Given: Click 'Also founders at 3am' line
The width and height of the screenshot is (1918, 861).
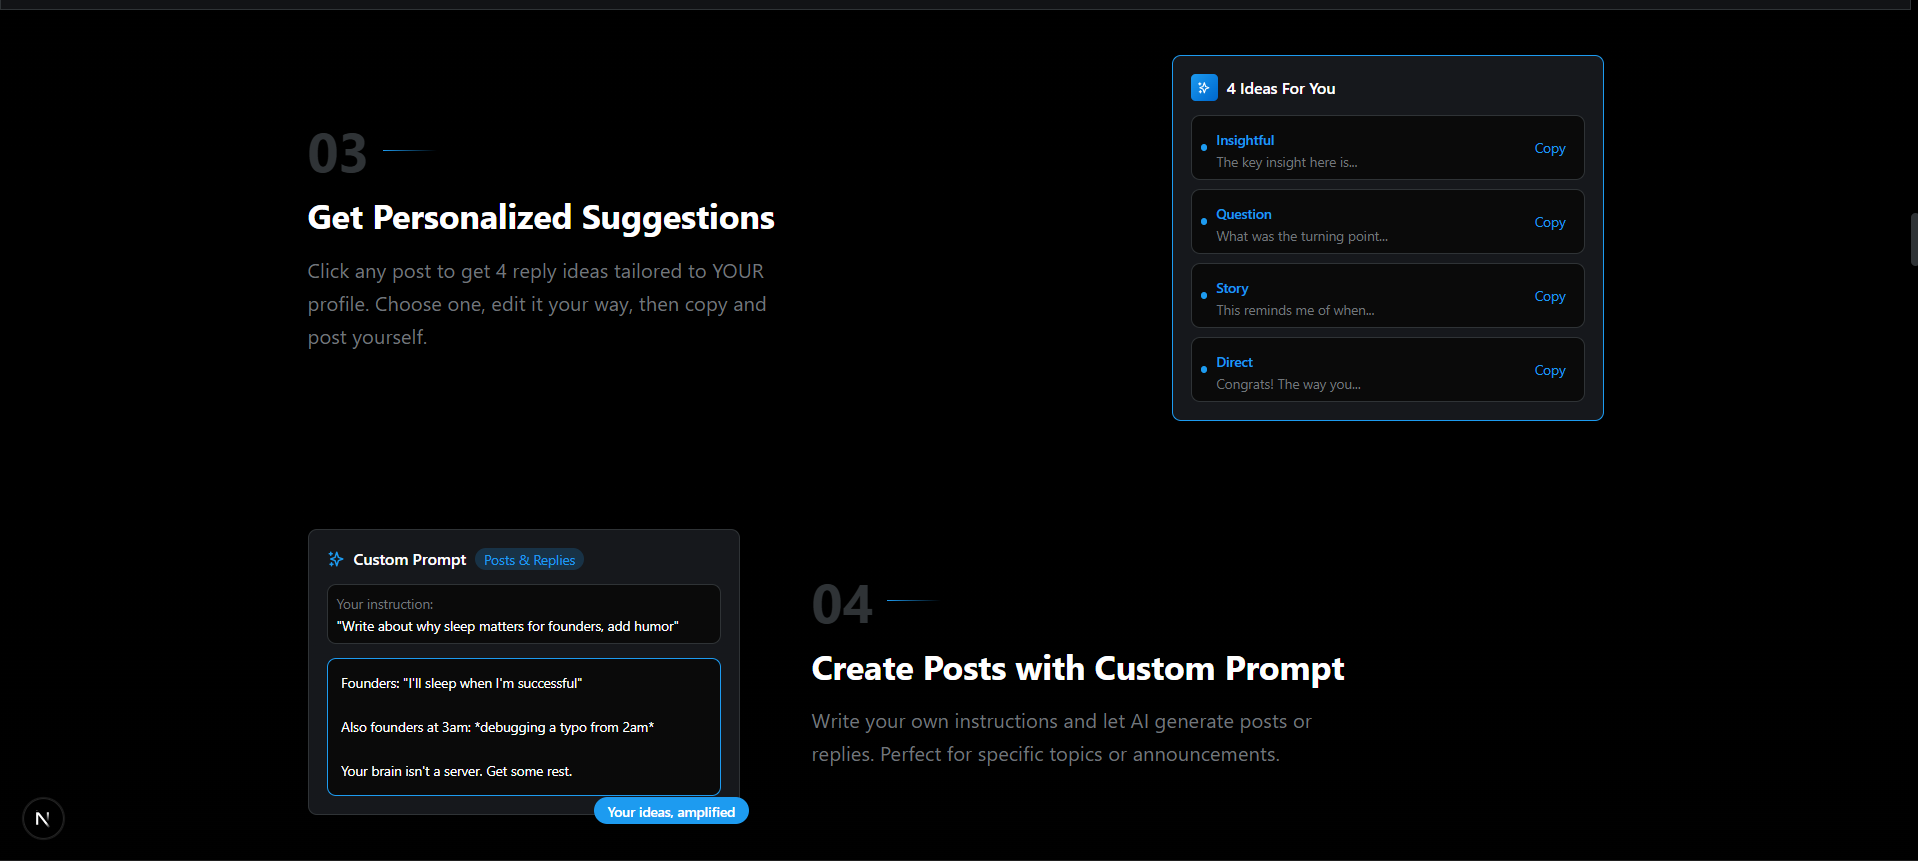Looking at the screenshot, I should [497, 727].
